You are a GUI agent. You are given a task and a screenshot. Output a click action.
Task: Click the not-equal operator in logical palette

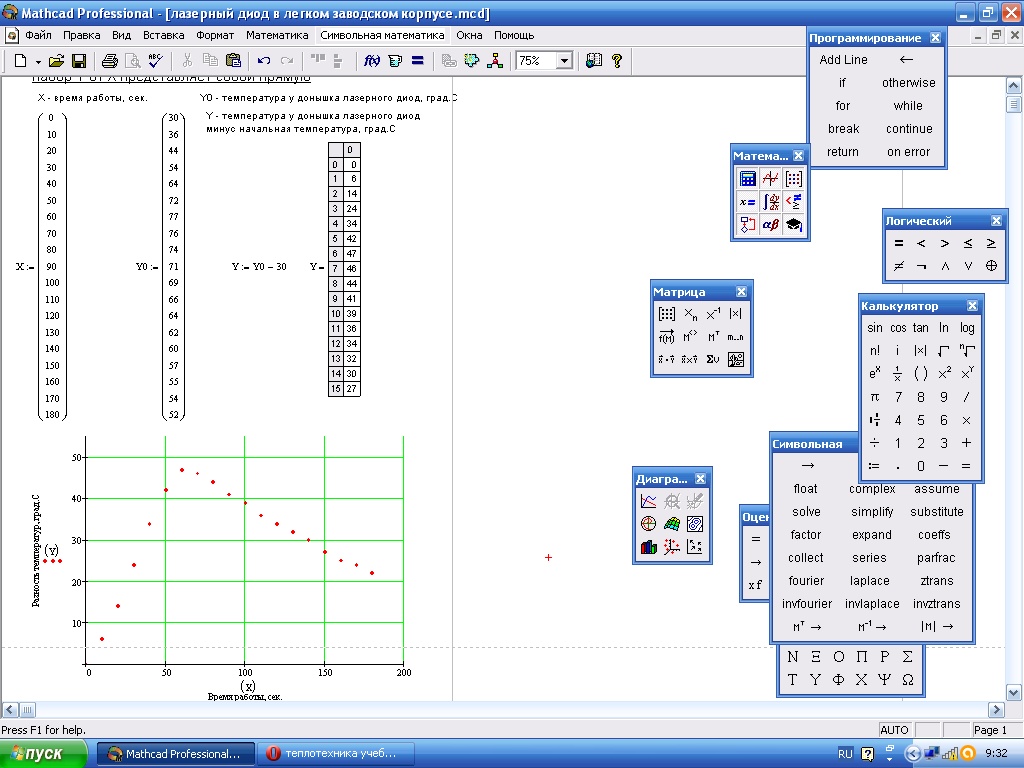pos(898,266)
